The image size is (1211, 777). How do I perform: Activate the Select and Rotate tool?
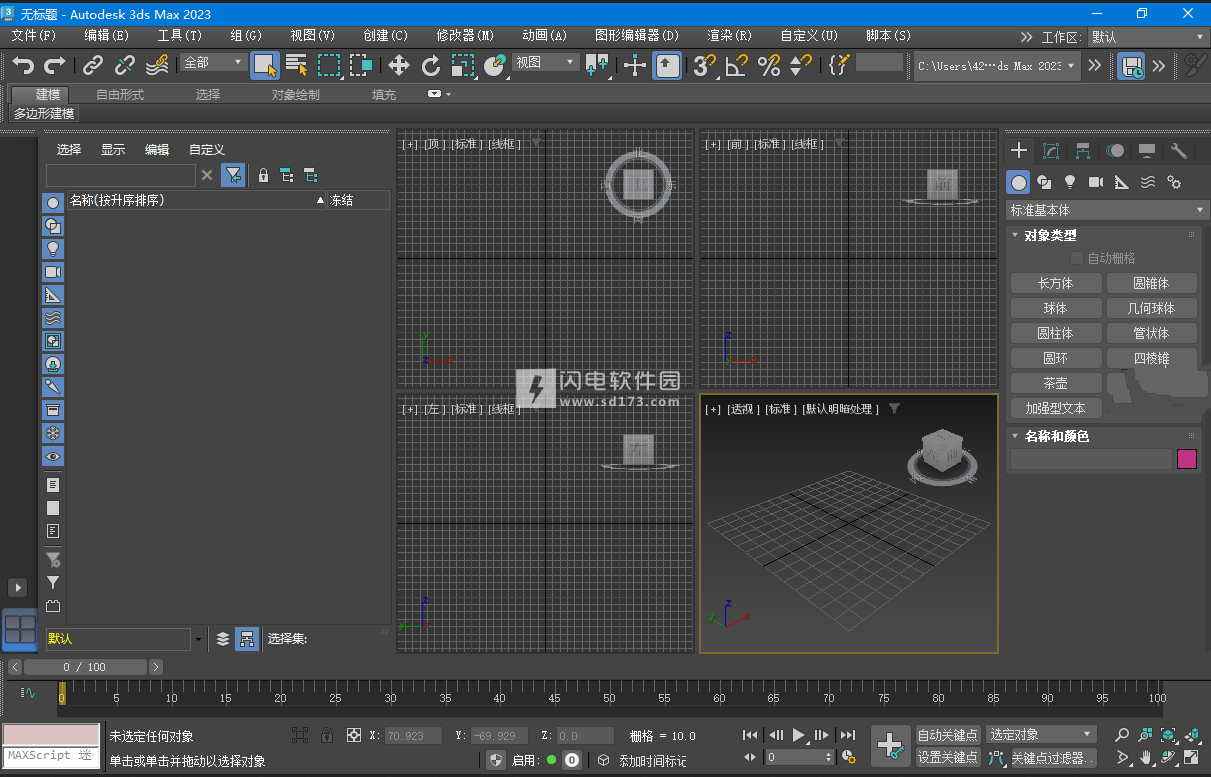click(x=431, y=65)
